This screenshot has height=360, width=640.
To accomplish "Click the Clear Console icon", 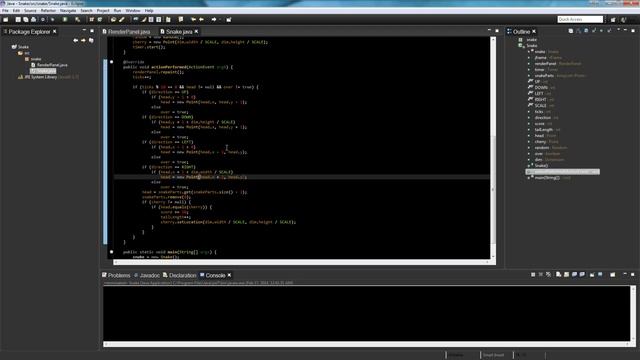I will (558, 275).
